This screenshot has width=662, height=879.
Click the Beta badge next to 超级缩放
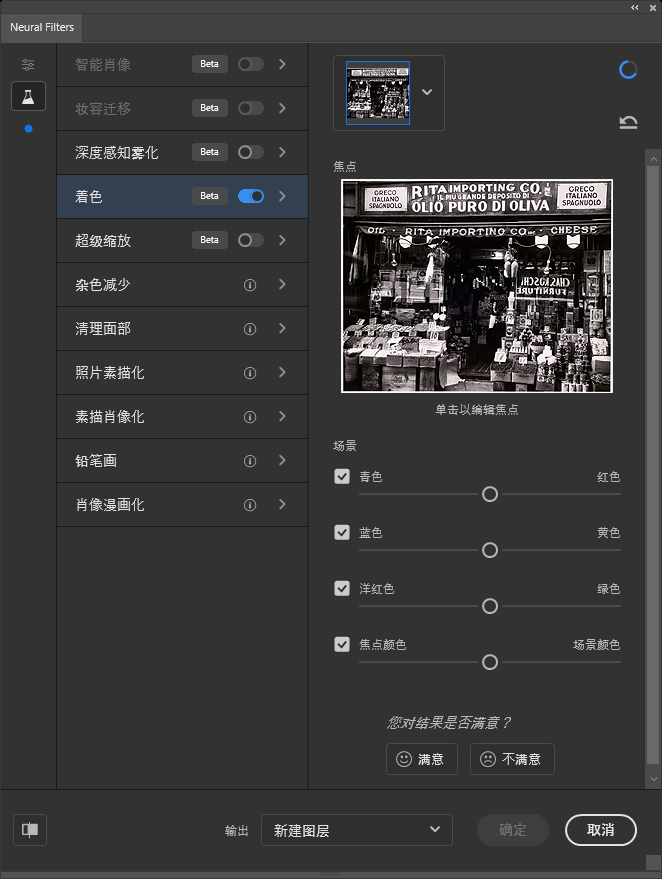click(210, 240)
